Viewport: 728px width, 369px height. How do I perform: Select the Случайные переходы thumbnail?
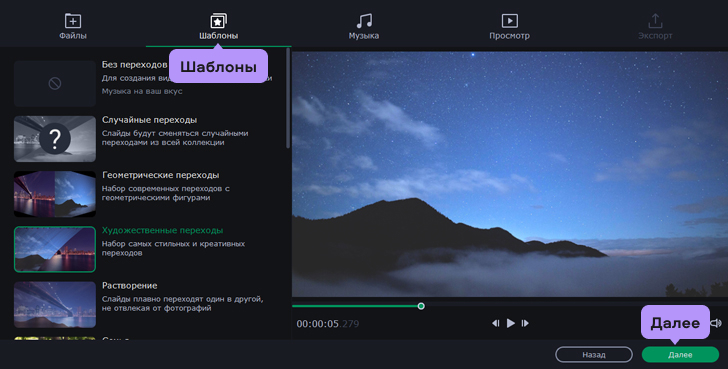pos(55,139)
